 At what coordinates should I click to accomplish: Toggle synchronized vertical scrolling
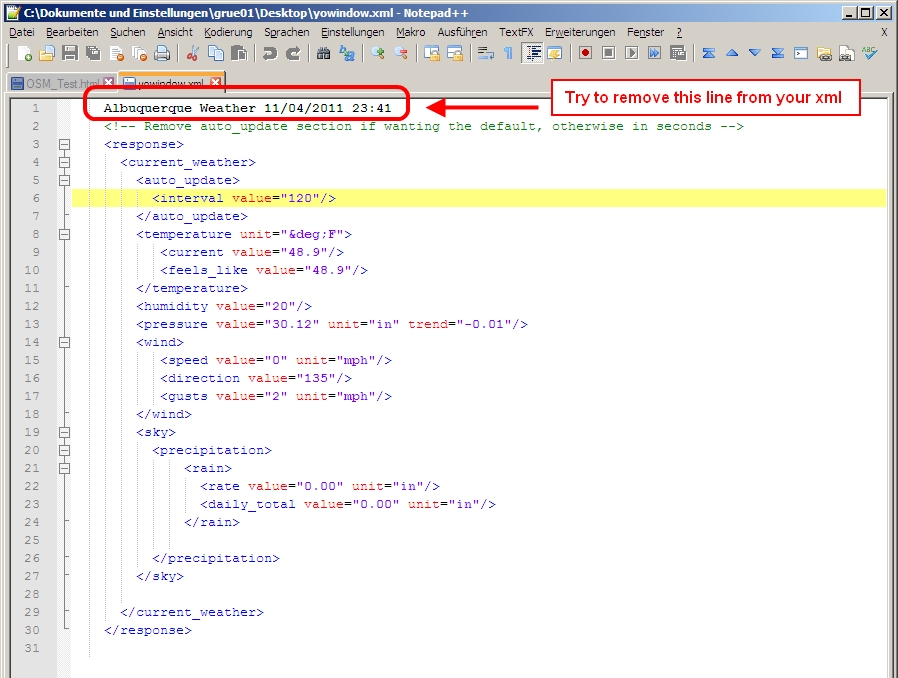tap(432, 53)
